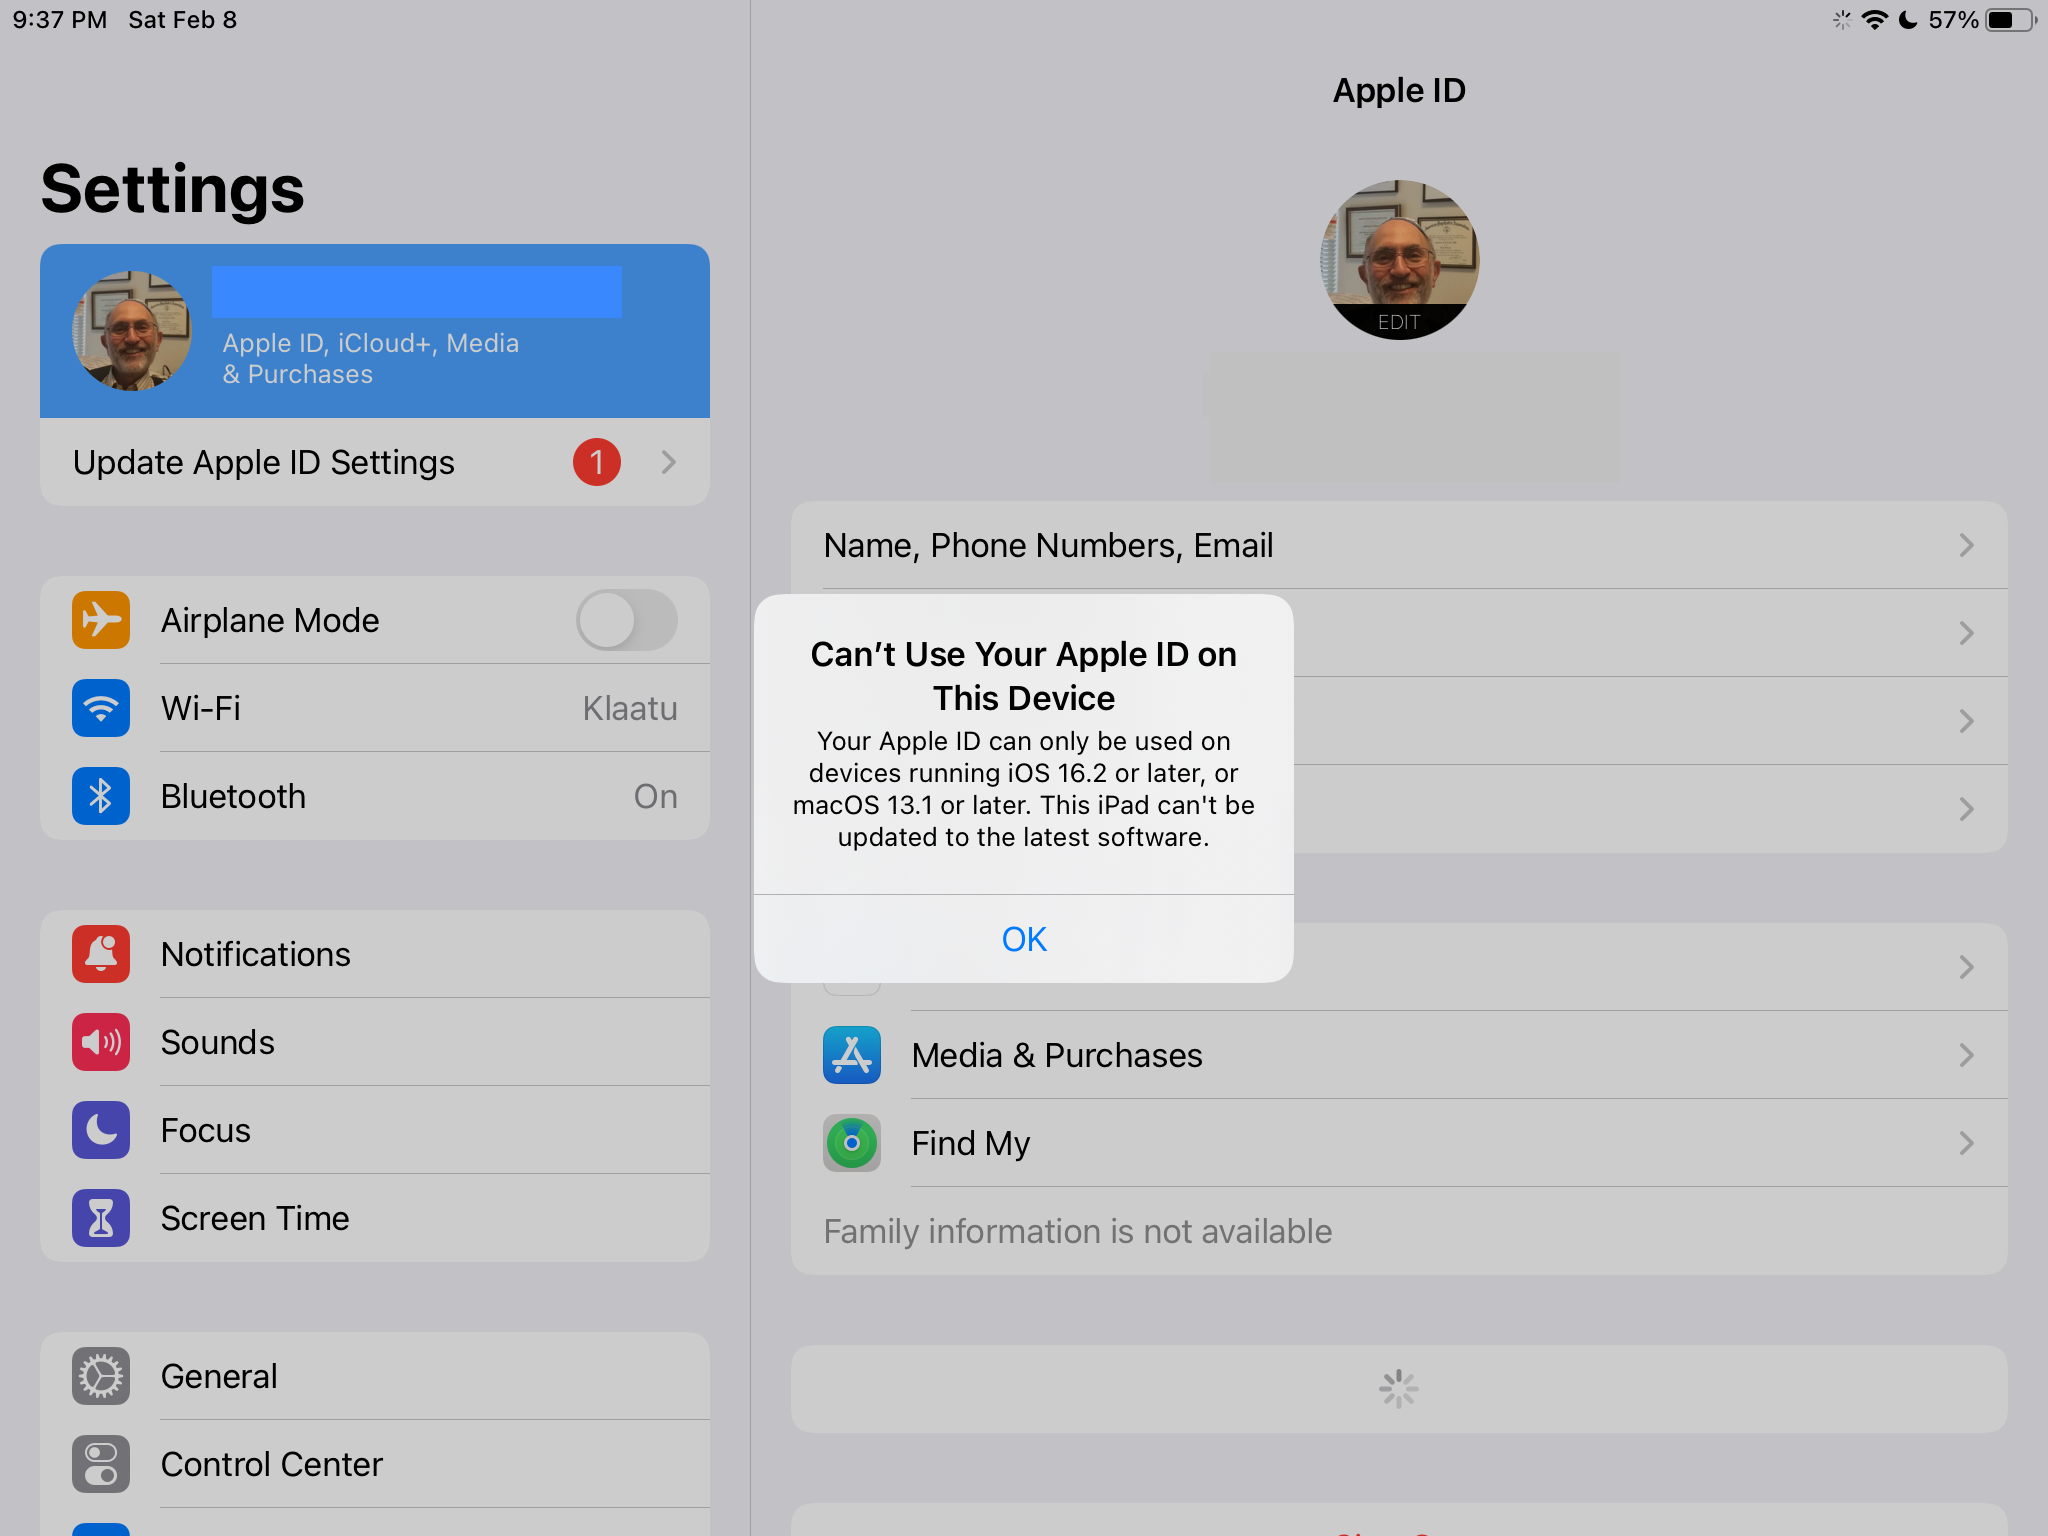The width and height of the screenshot is (2048, 1536).
Task: Open the Focus moon icon
Action: 101,1130
